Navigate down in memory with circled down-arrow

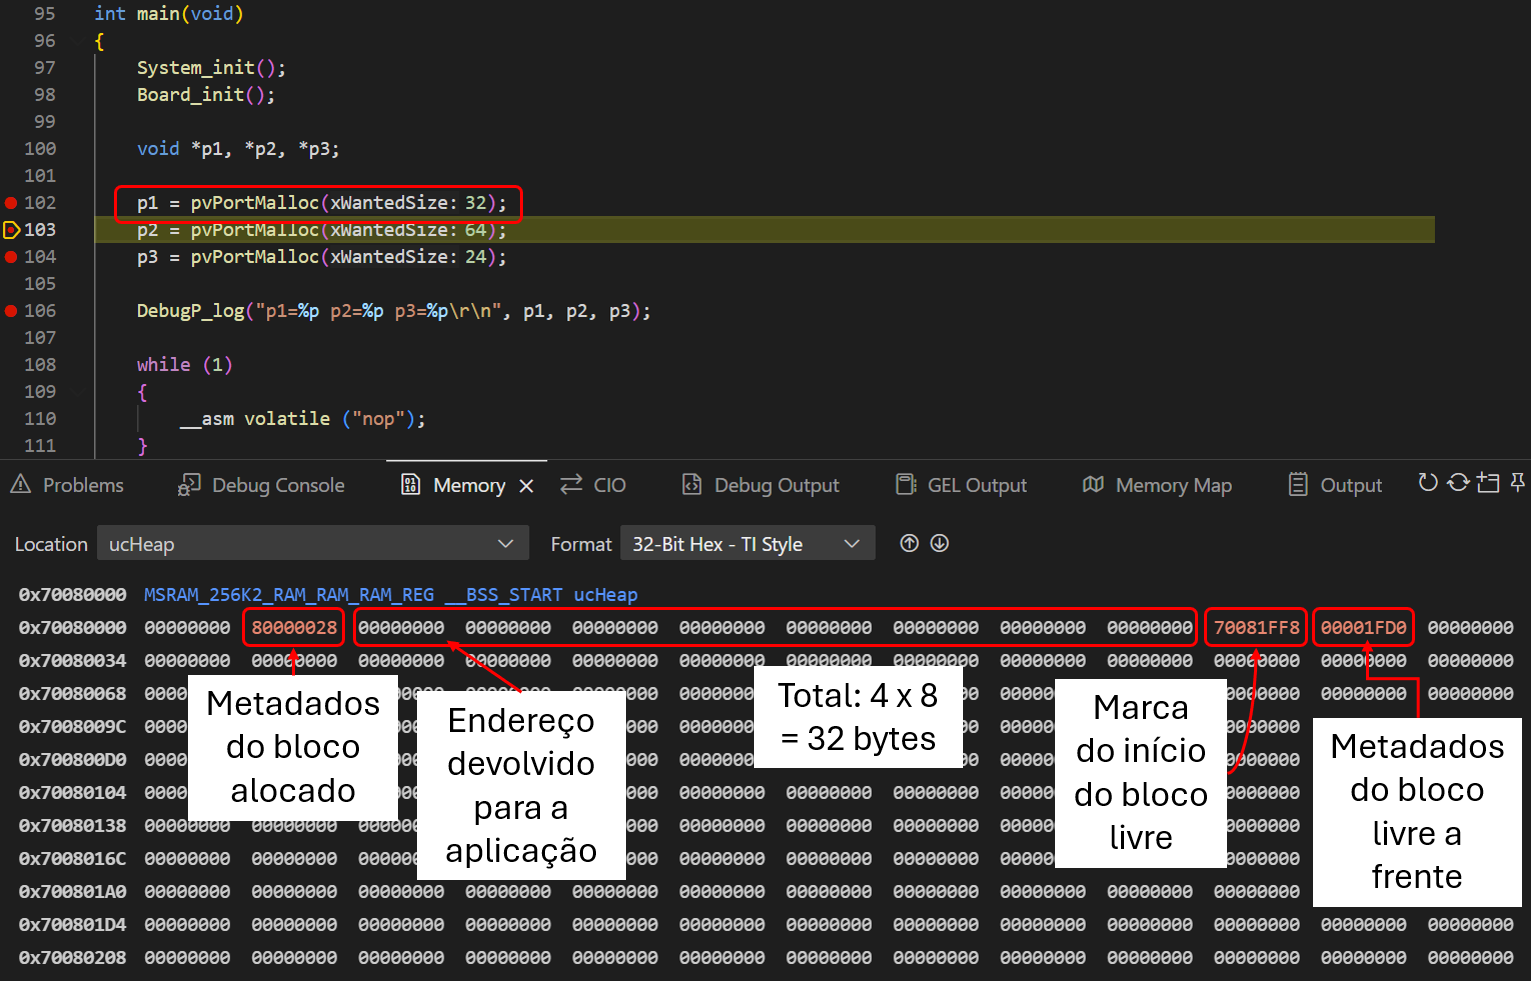(938, 543)
